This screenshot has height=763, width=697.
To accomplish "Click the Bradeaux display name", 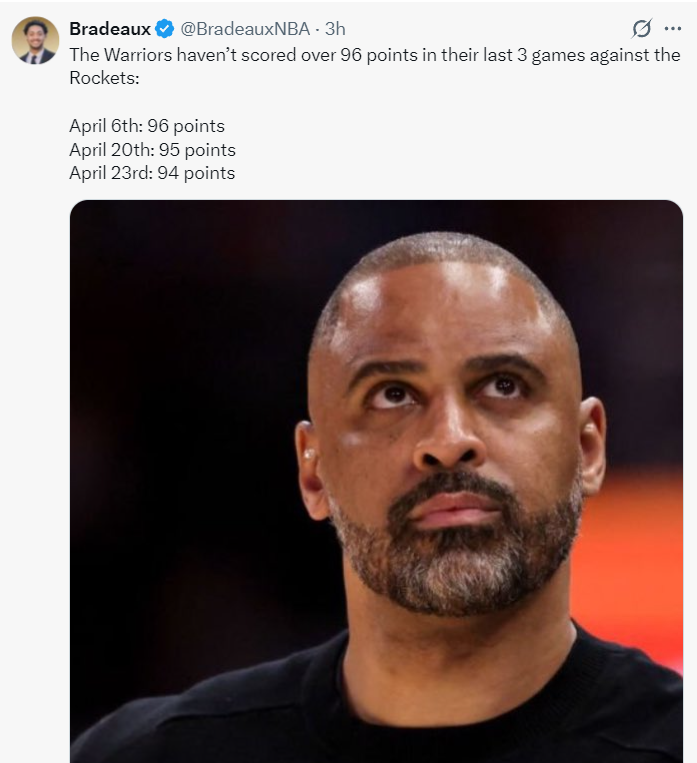I will 110,29.
